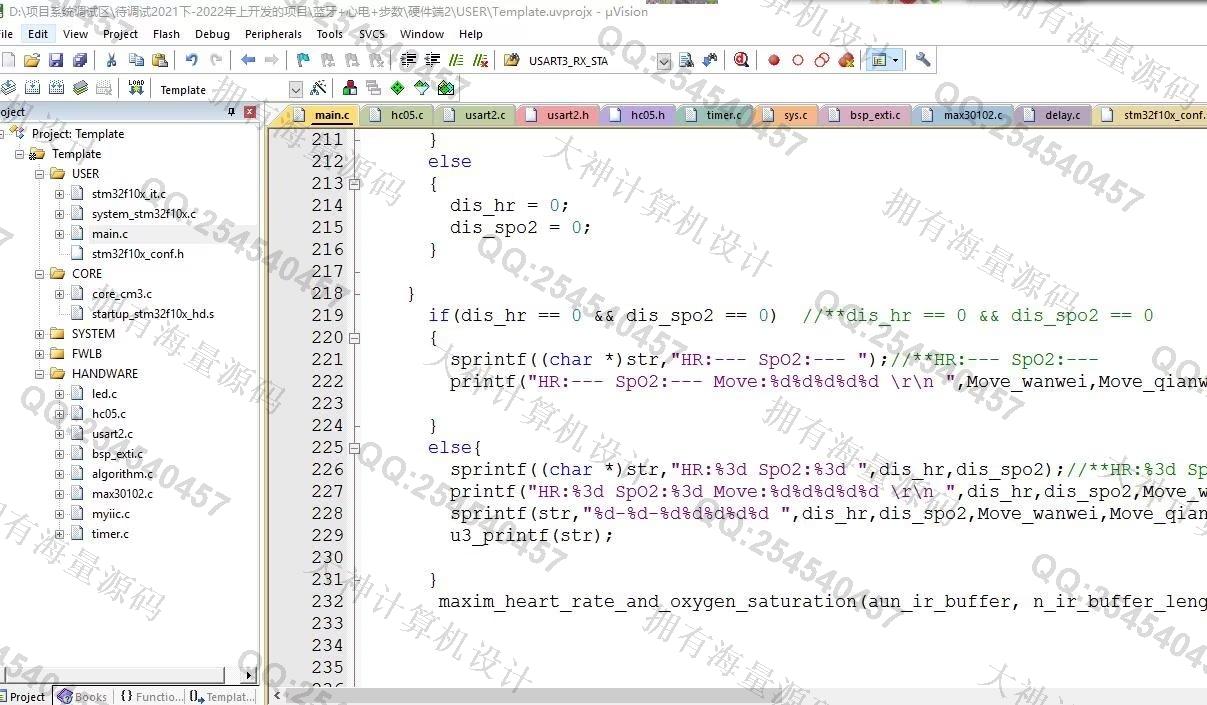This screenshot has height=705, width=1207.
Task: Collapse code fold at line 220
Action: tap(354, 338)
